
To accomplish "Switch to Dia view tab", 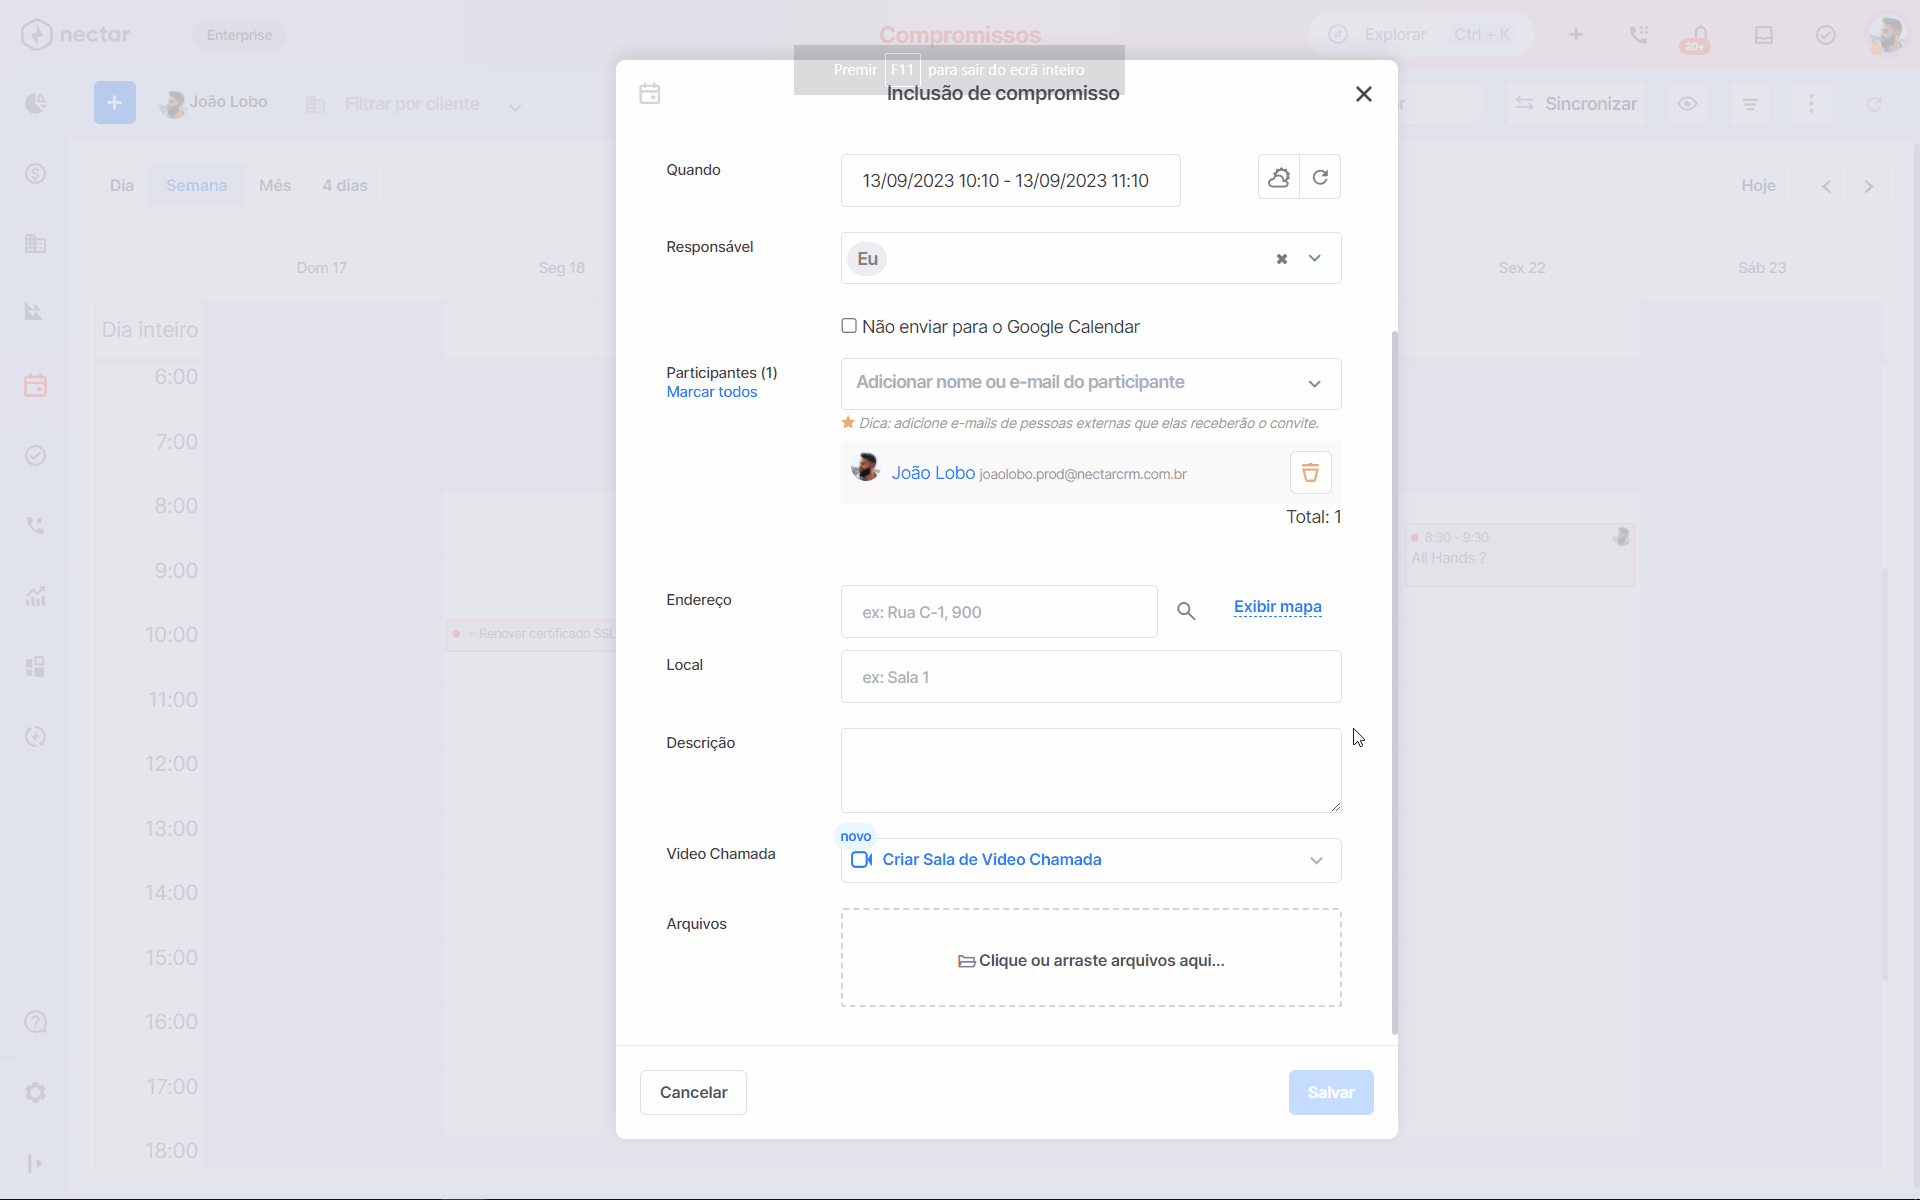I will coord(122,185).
